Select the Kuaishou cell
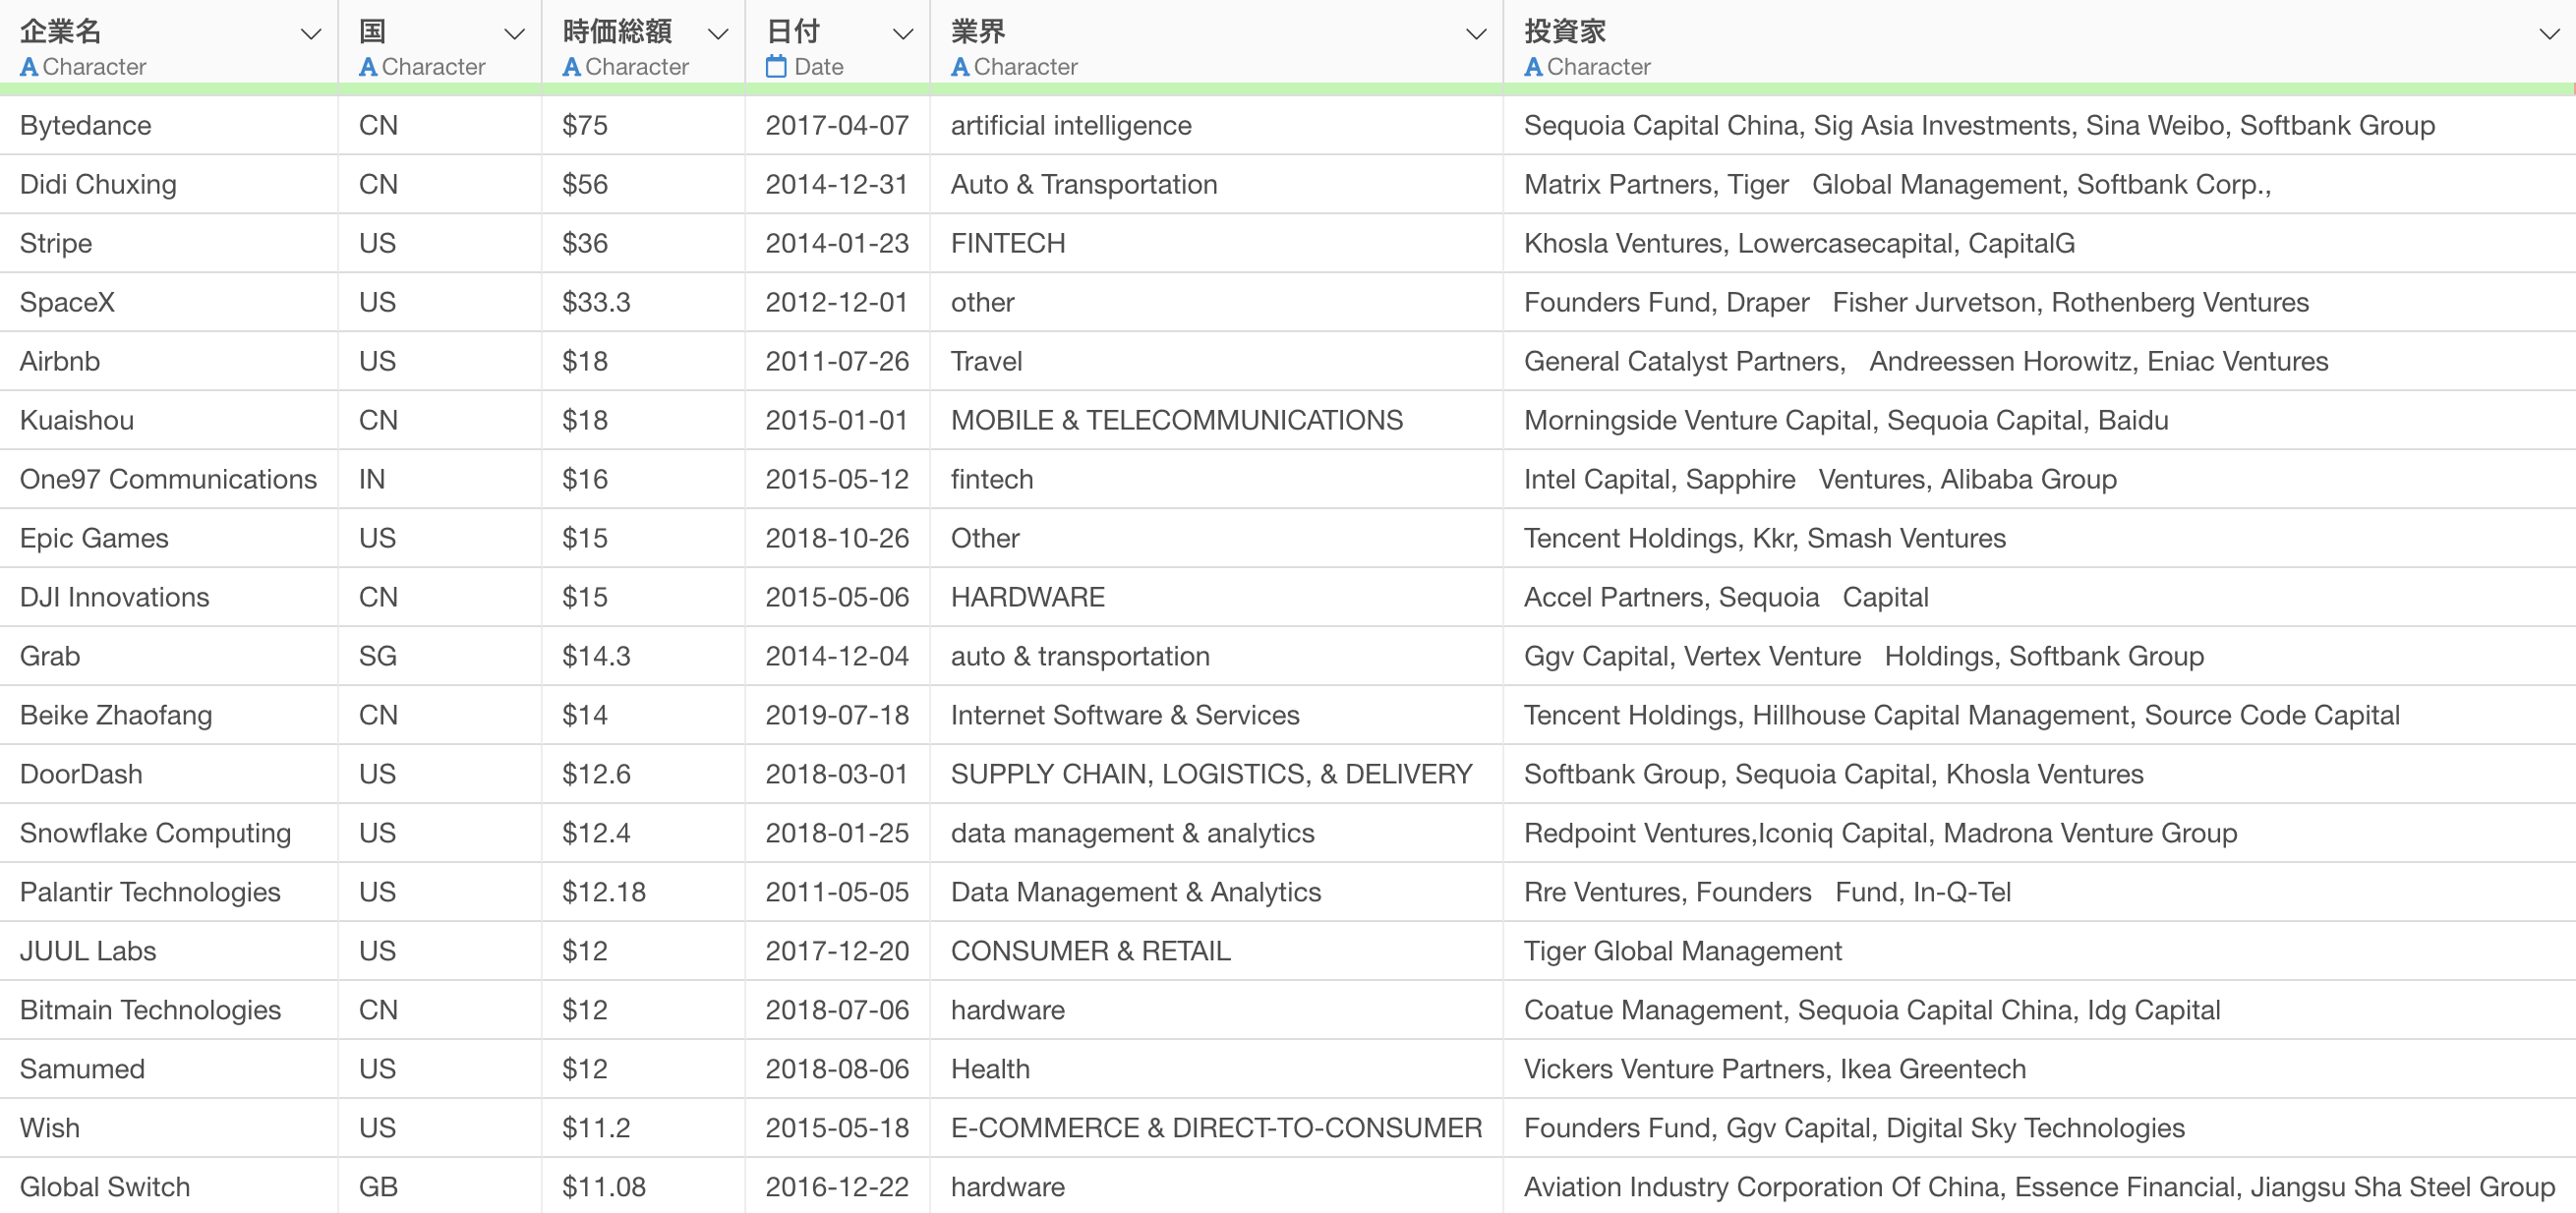Screen dimensions: 2576x1213 (169, 420)
